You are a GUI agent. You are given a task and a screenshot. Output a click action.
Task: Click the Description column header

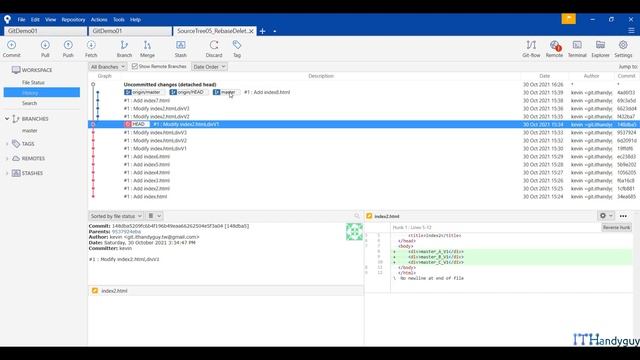pos(321,76)
